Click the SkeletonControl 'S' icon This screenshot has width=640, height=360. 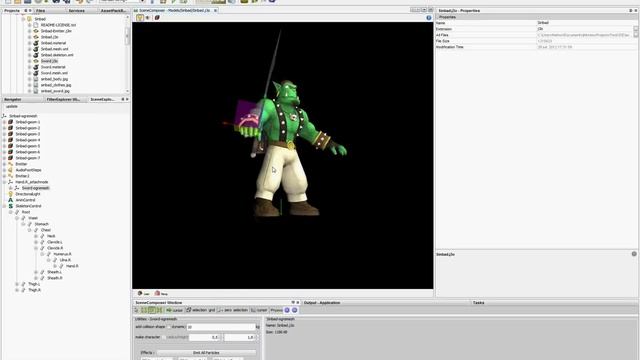(11, 206)
